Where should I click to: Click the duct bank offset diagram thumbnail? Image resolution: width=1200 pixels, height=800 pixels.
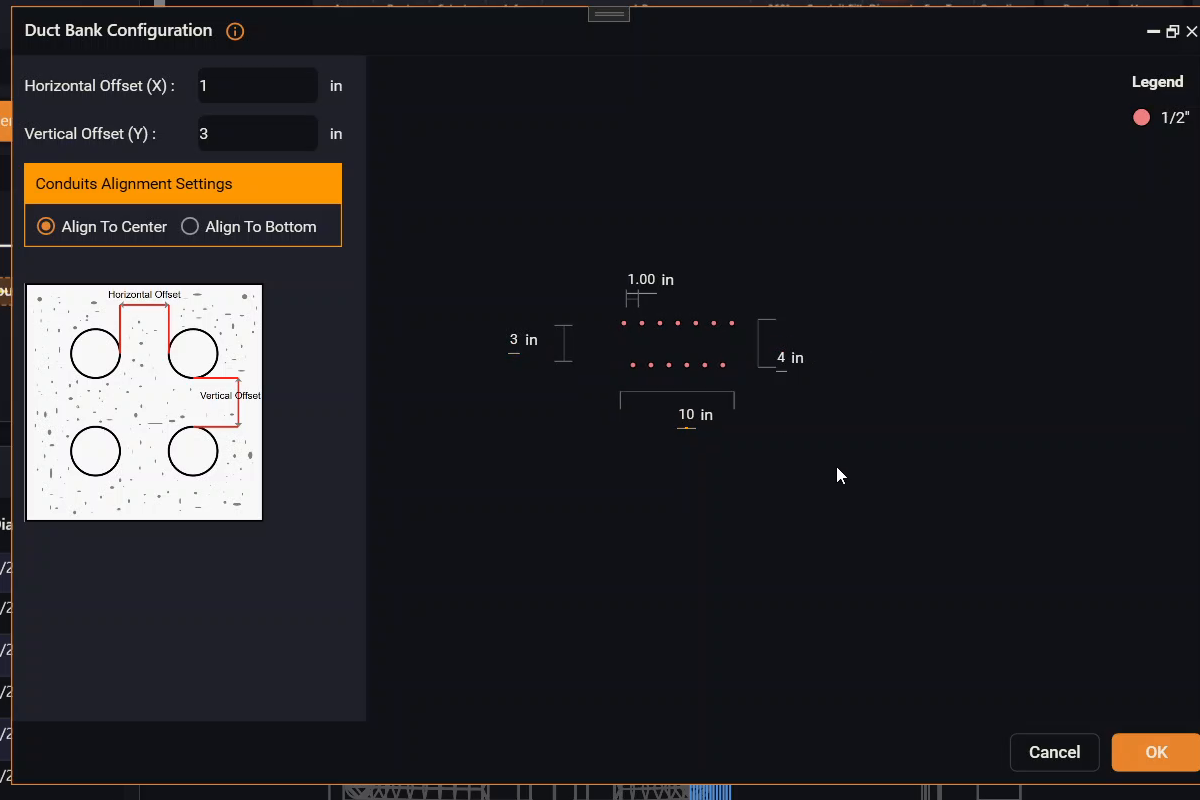pyautogui.click(x=144, y=403)
